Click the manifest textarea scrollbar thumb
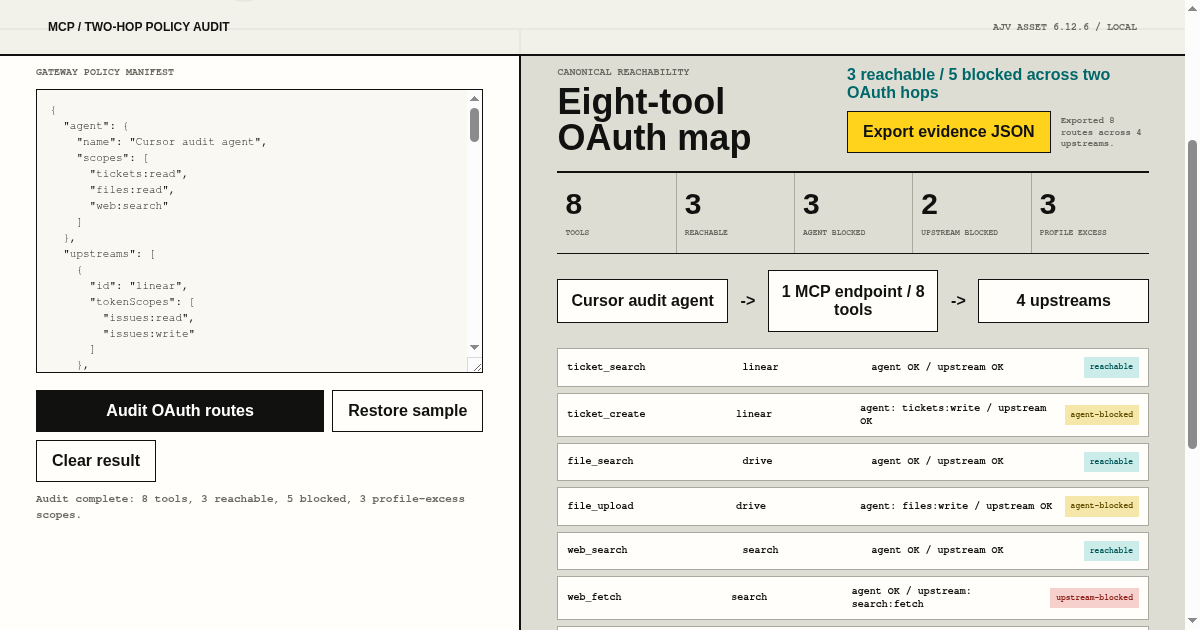The width and height of the screenshot is (1200, 630). (474, 125)
